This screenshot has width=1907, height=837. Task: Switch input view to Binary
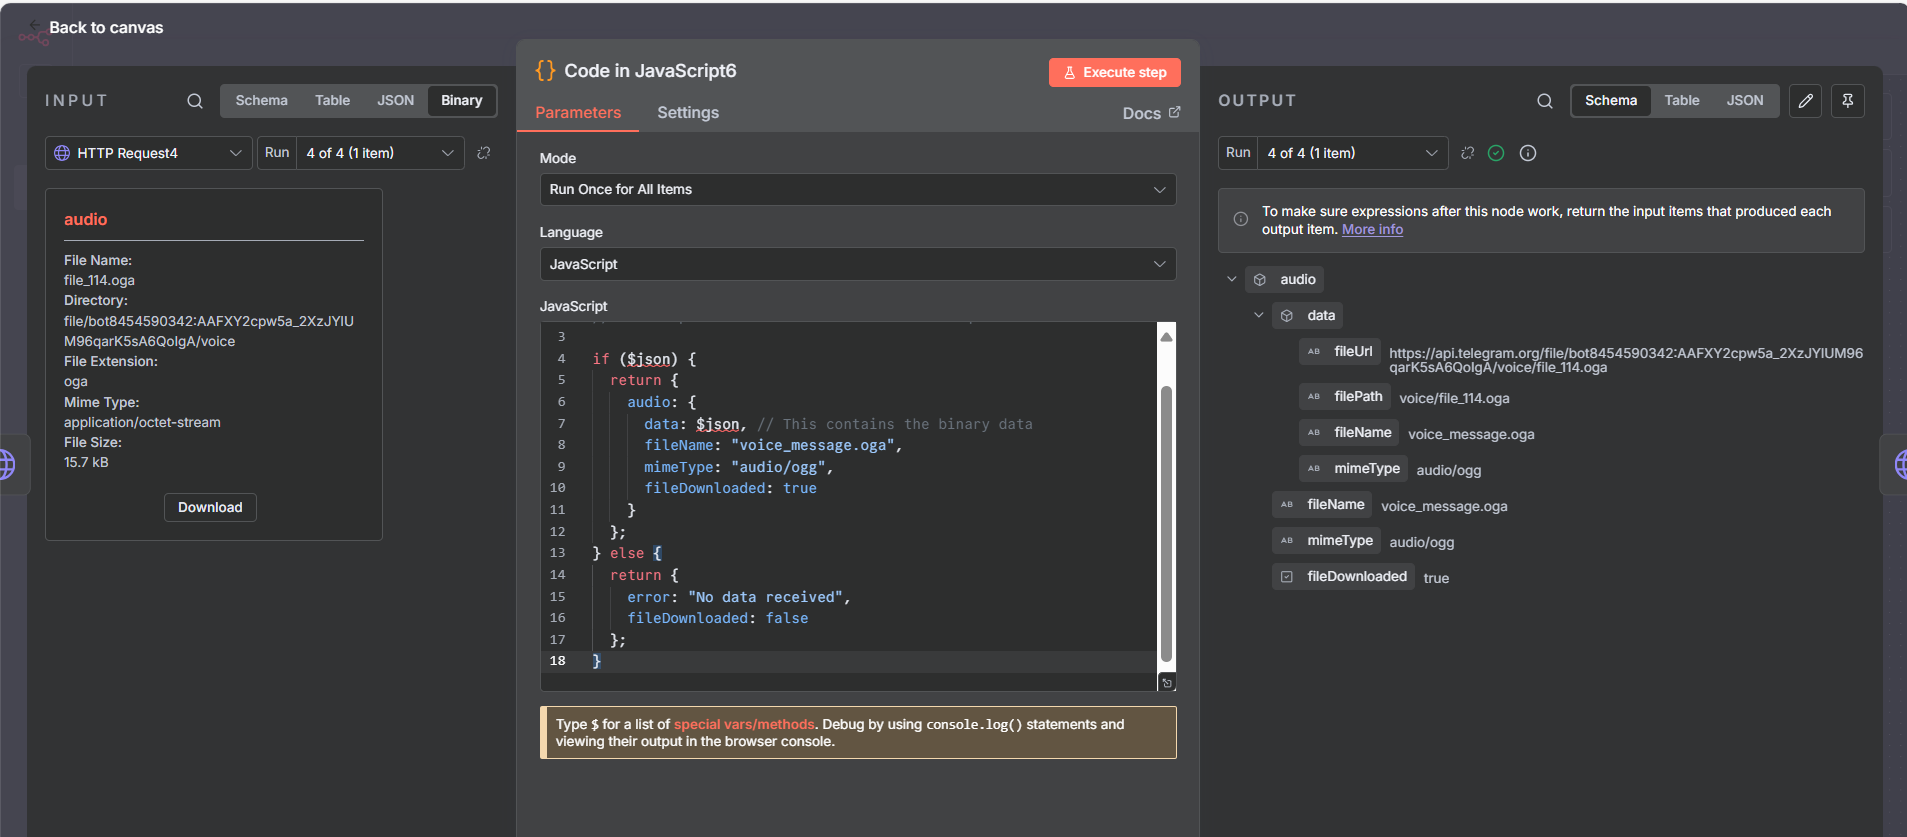pyautogui.click(x=461, y=101)
